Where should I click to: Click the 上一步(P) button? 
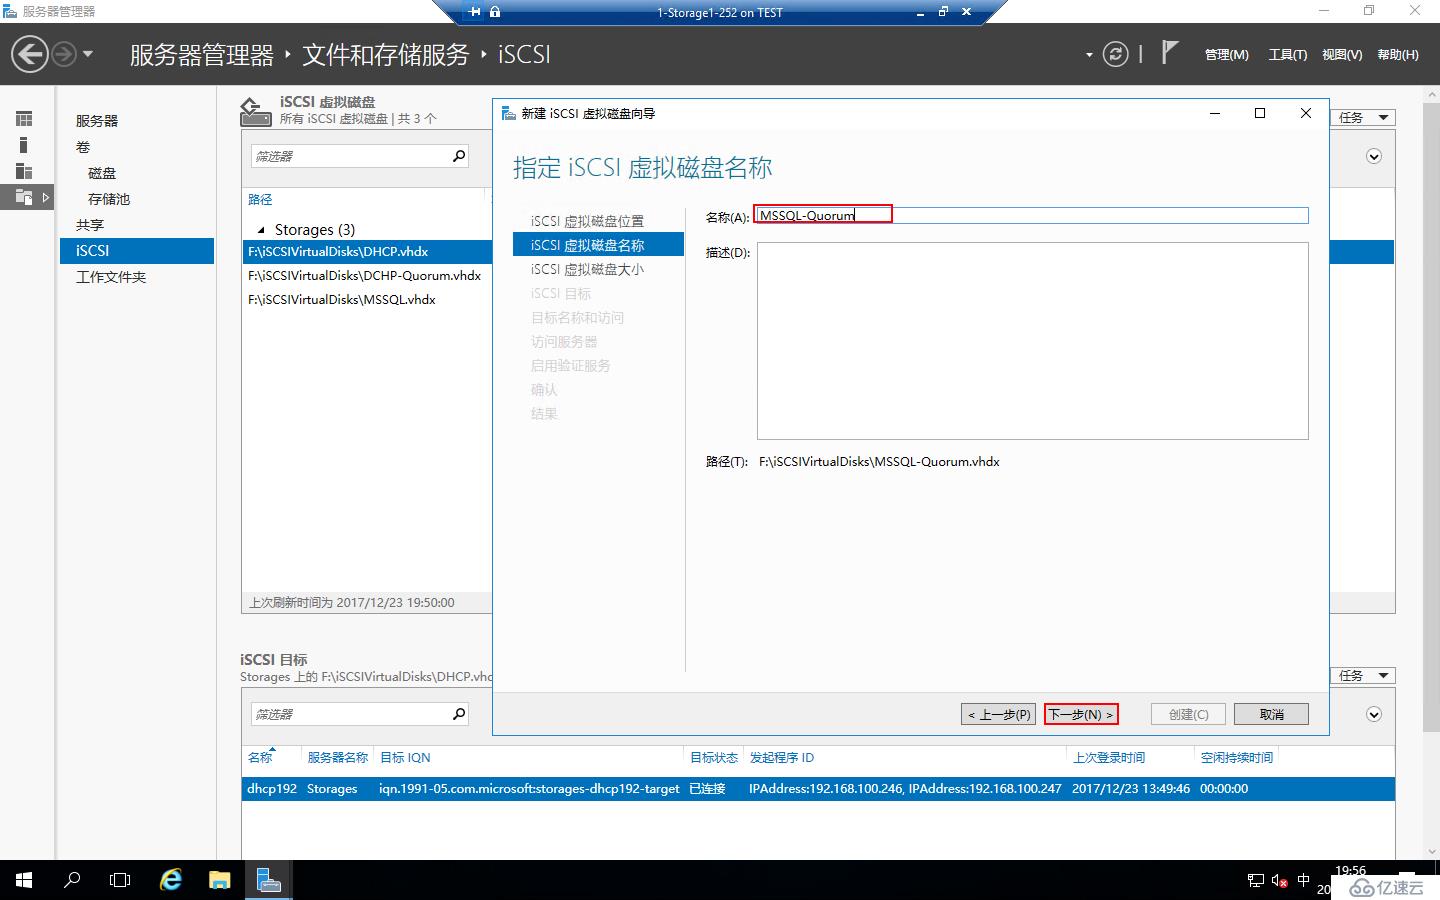pos(998,714)
